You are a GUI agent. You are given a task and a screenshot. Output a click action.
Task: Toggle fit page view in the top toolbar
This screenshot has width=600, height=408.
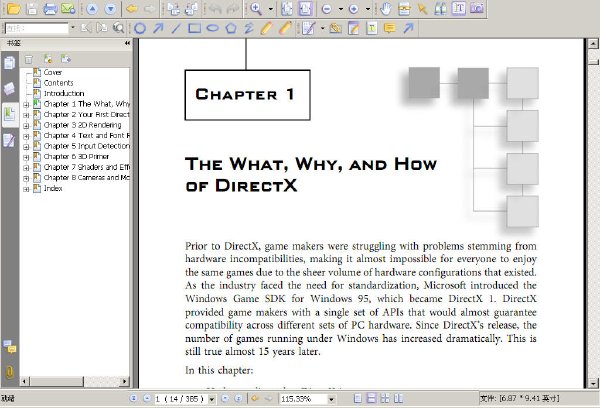tap(287, 8)
